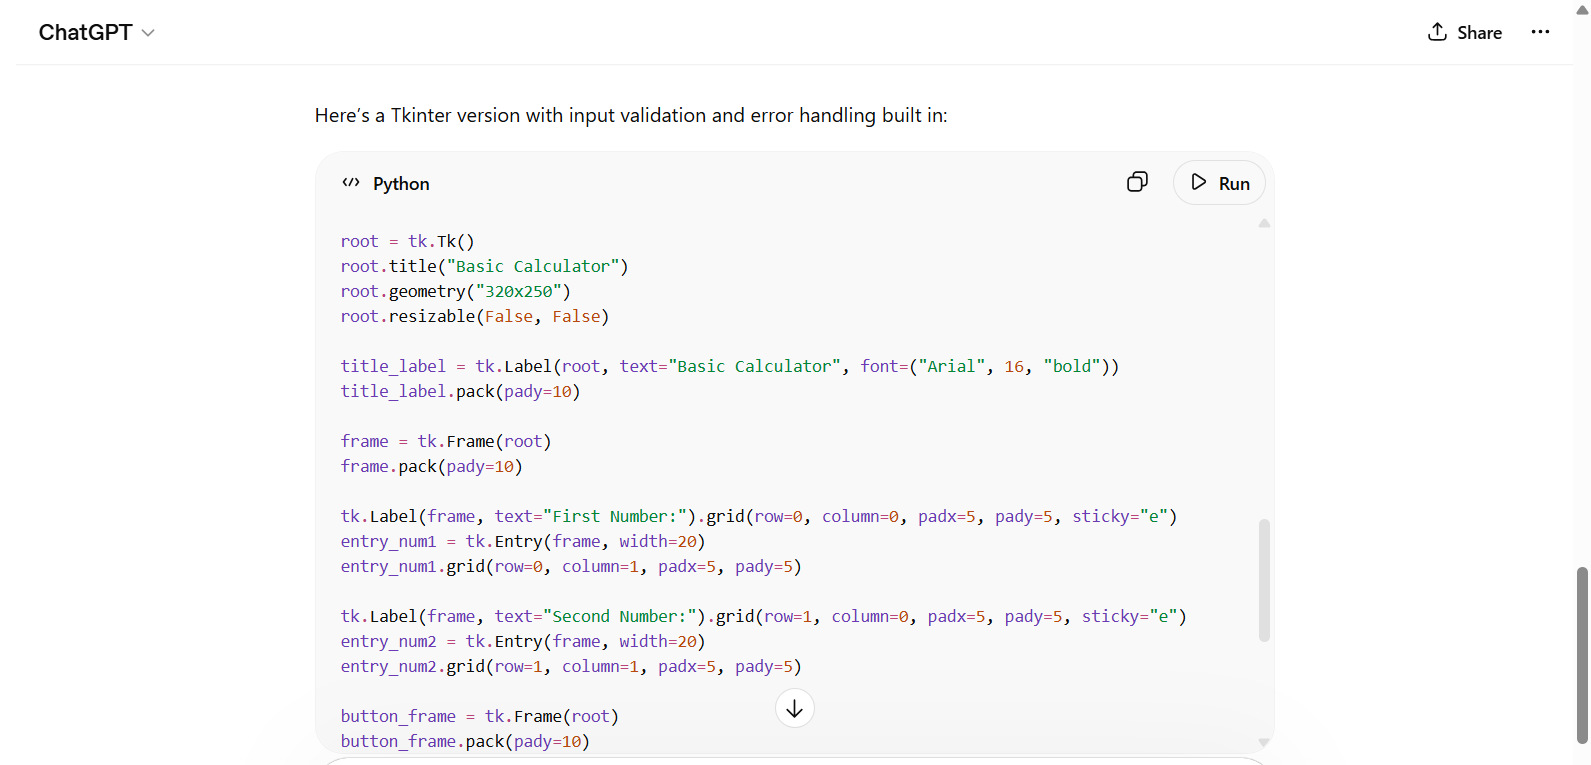Click the entry_num1 = tk.Entry code line
The image size is (1591, 765).
522,542
